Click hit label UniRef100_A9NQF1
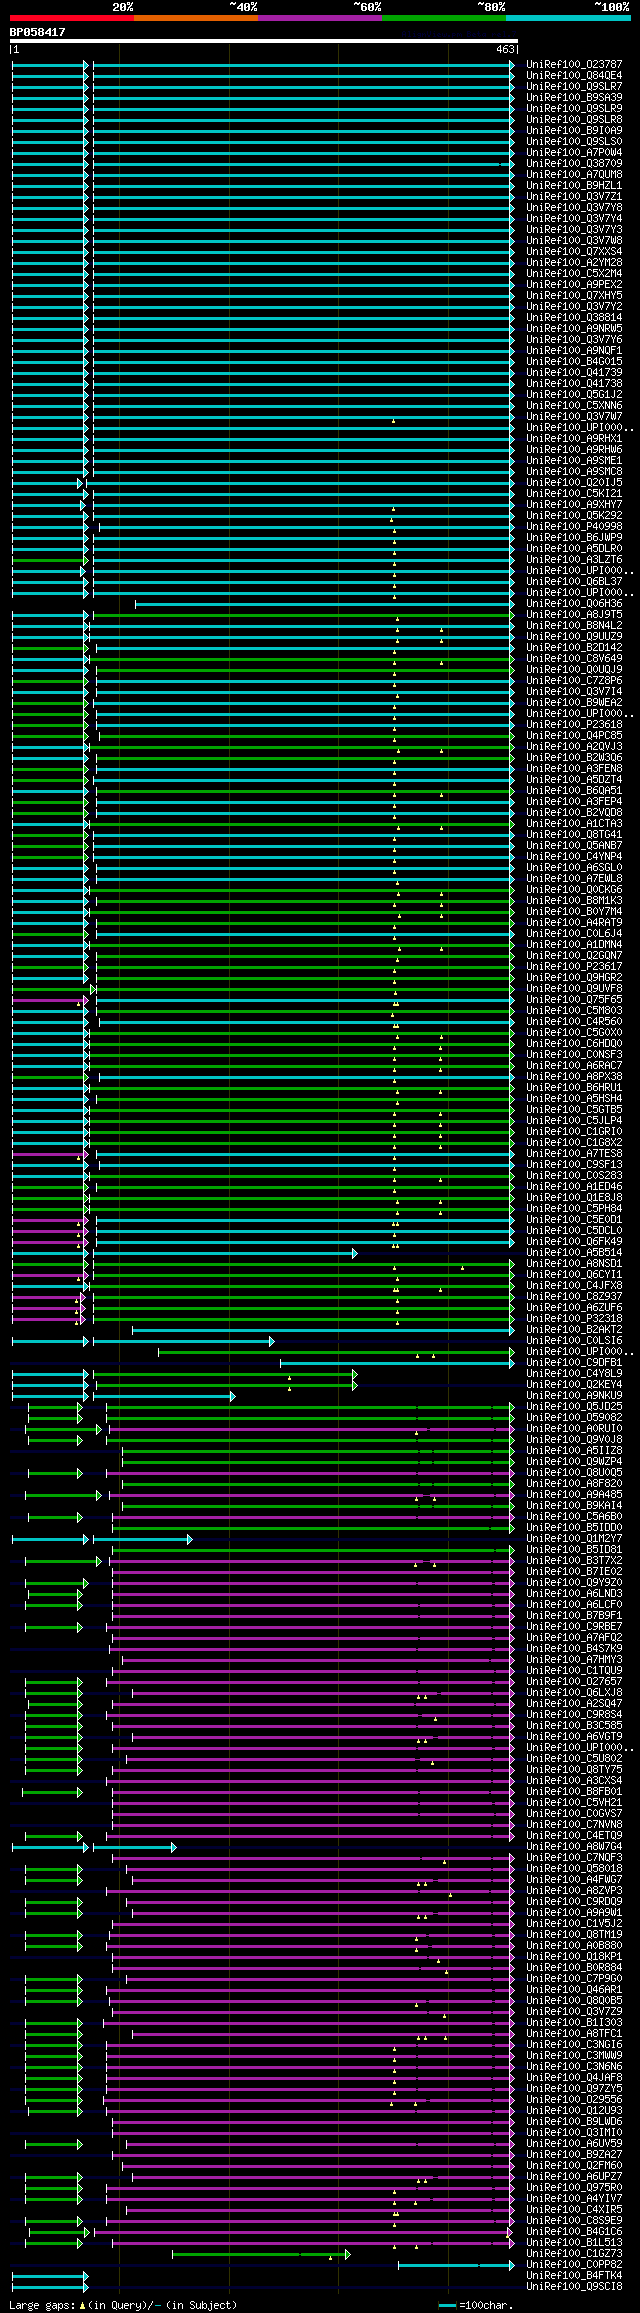The height and width of the screenshot is (2313, 640). tap(574, 350)
